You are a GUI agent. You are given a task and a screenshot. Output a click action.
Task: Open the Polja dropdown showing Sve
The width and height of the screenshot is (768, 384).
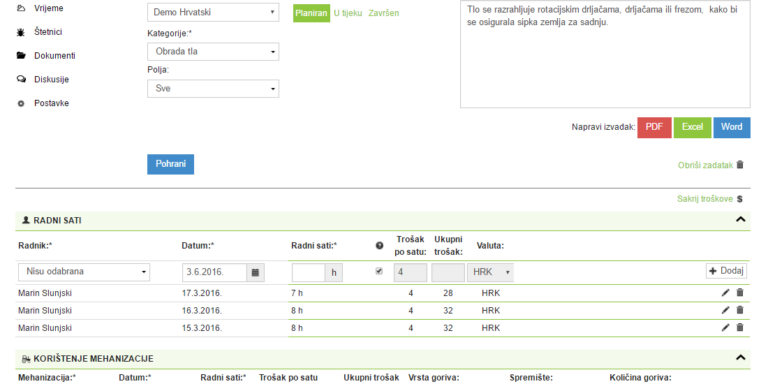coord(213,89)
